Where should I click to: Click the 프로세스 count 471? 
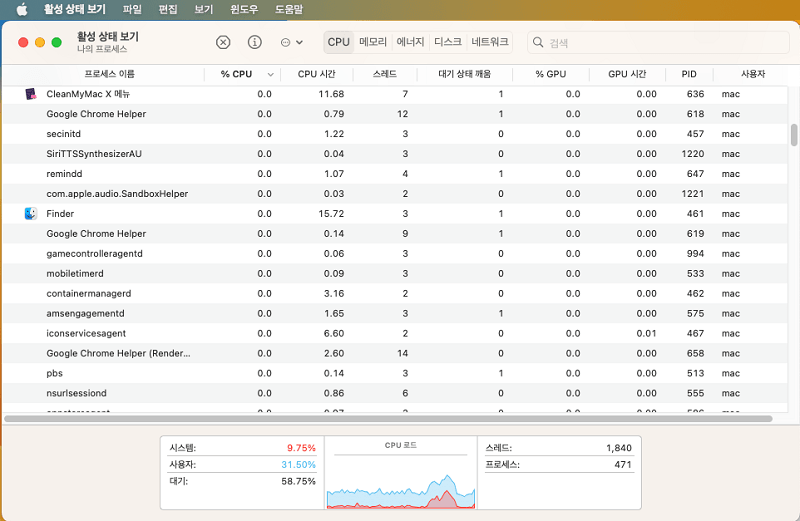coord(623,465)
